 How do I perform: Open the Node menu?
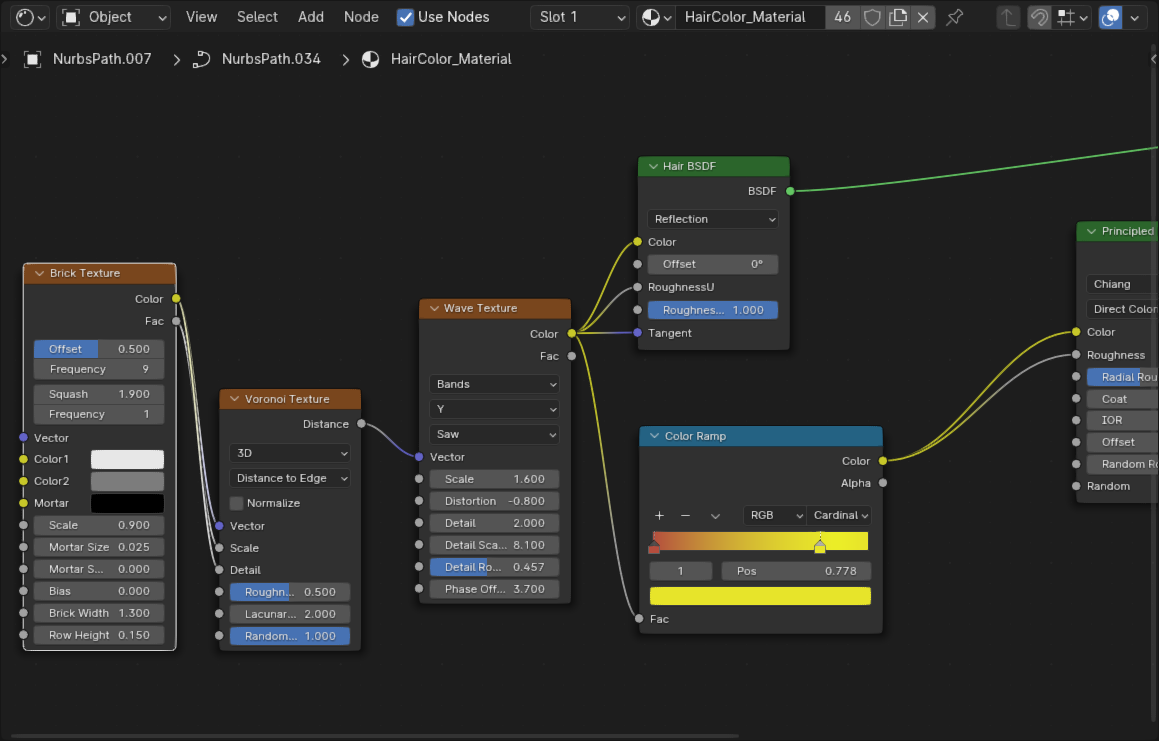(361, 17)
